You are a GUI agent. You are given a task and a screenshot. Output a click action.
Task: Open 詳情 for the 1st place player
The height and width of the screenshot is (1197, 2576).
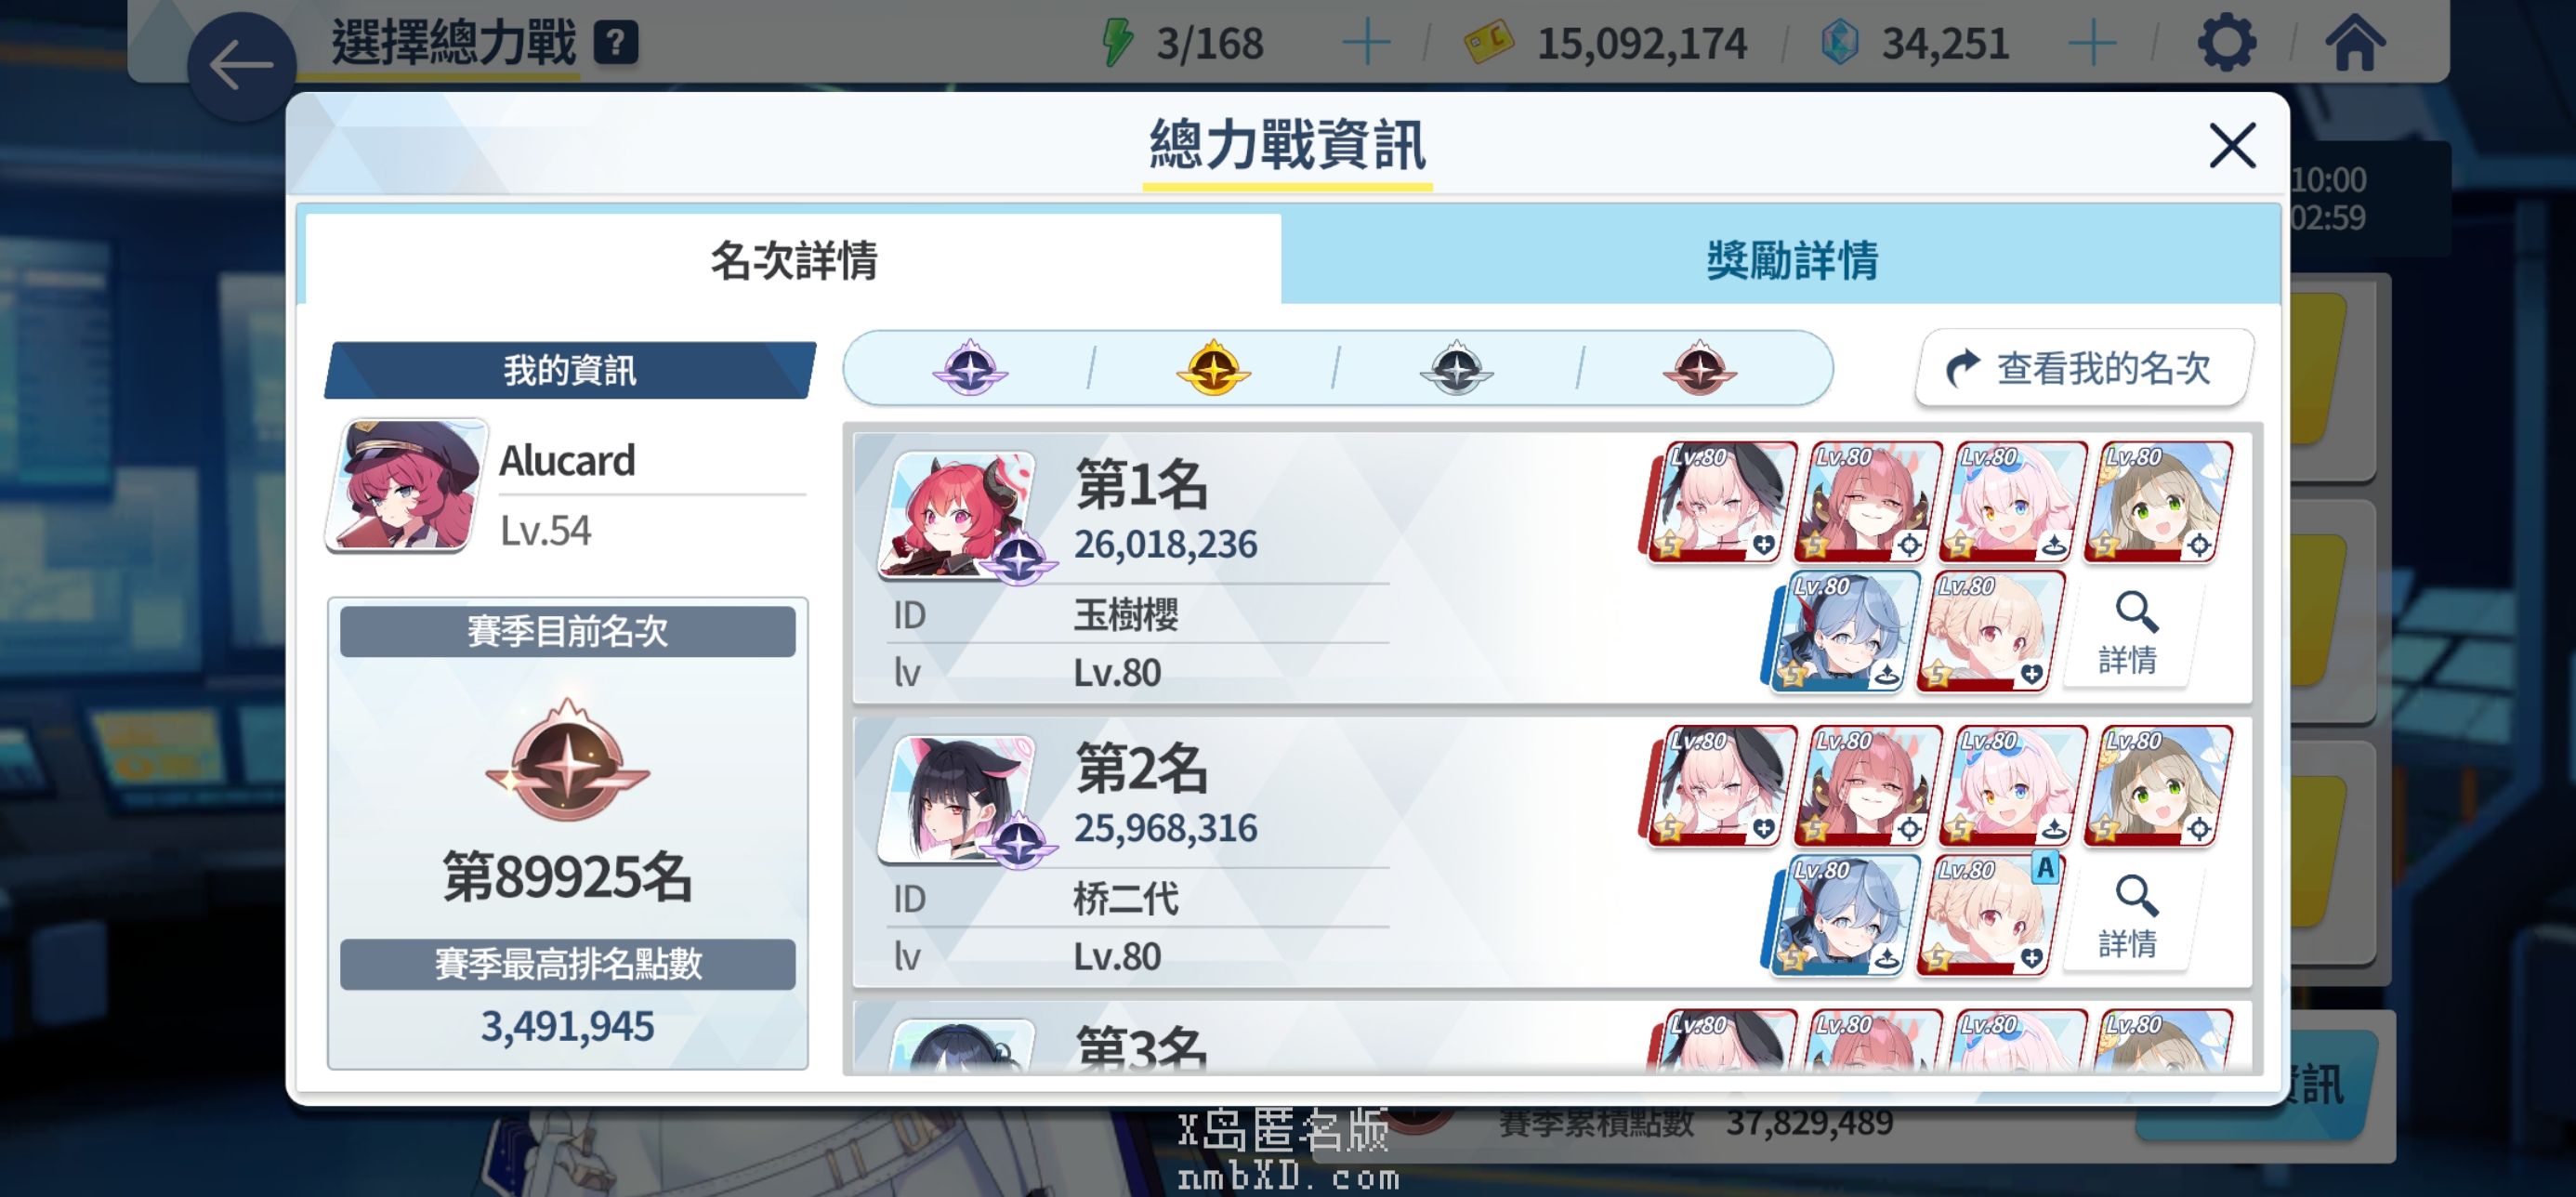2126,632
